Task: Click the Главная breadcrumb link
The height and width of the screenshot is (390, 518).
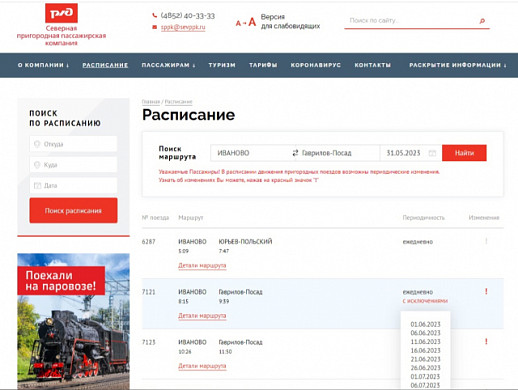Action: (x=151, y=101)
